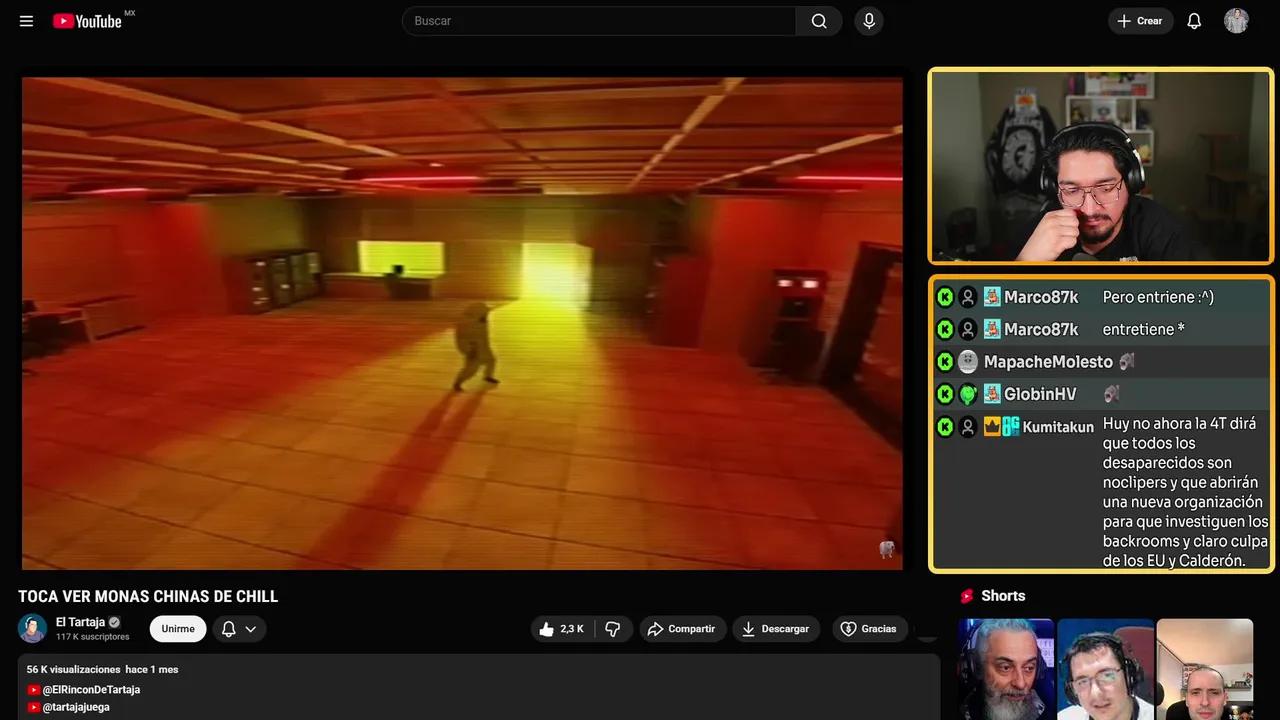Click the Gracias thanks button
This screenshot has height=720, width=1280.
pyautogui.click(x=868, y=629)
